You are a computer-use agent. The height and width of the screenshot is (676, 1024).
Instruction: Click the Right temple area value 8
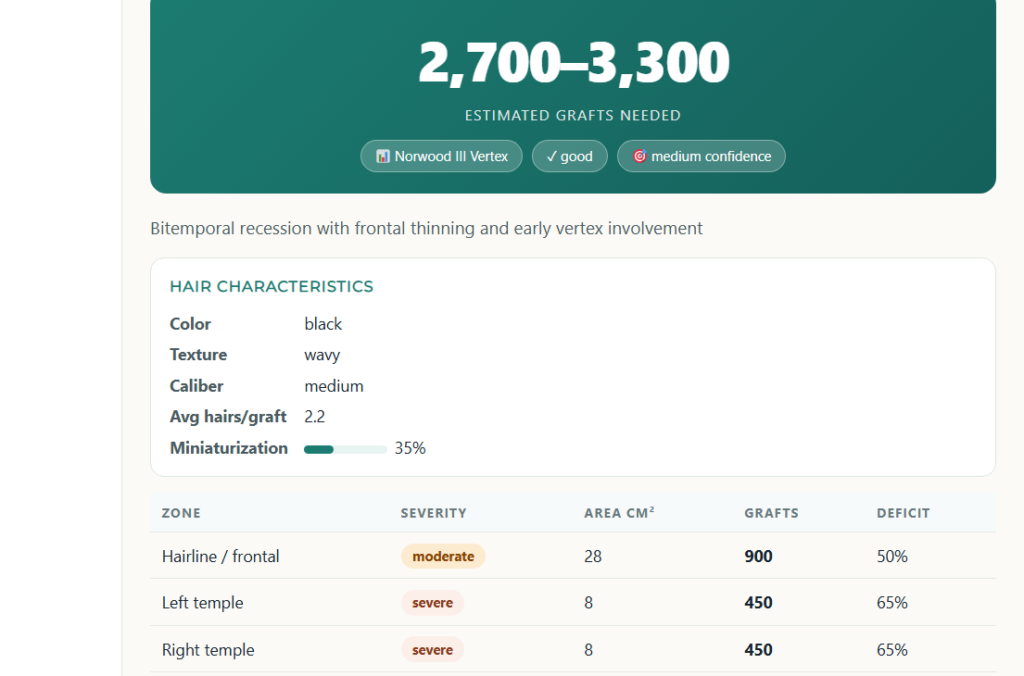[x=588, y=650]
